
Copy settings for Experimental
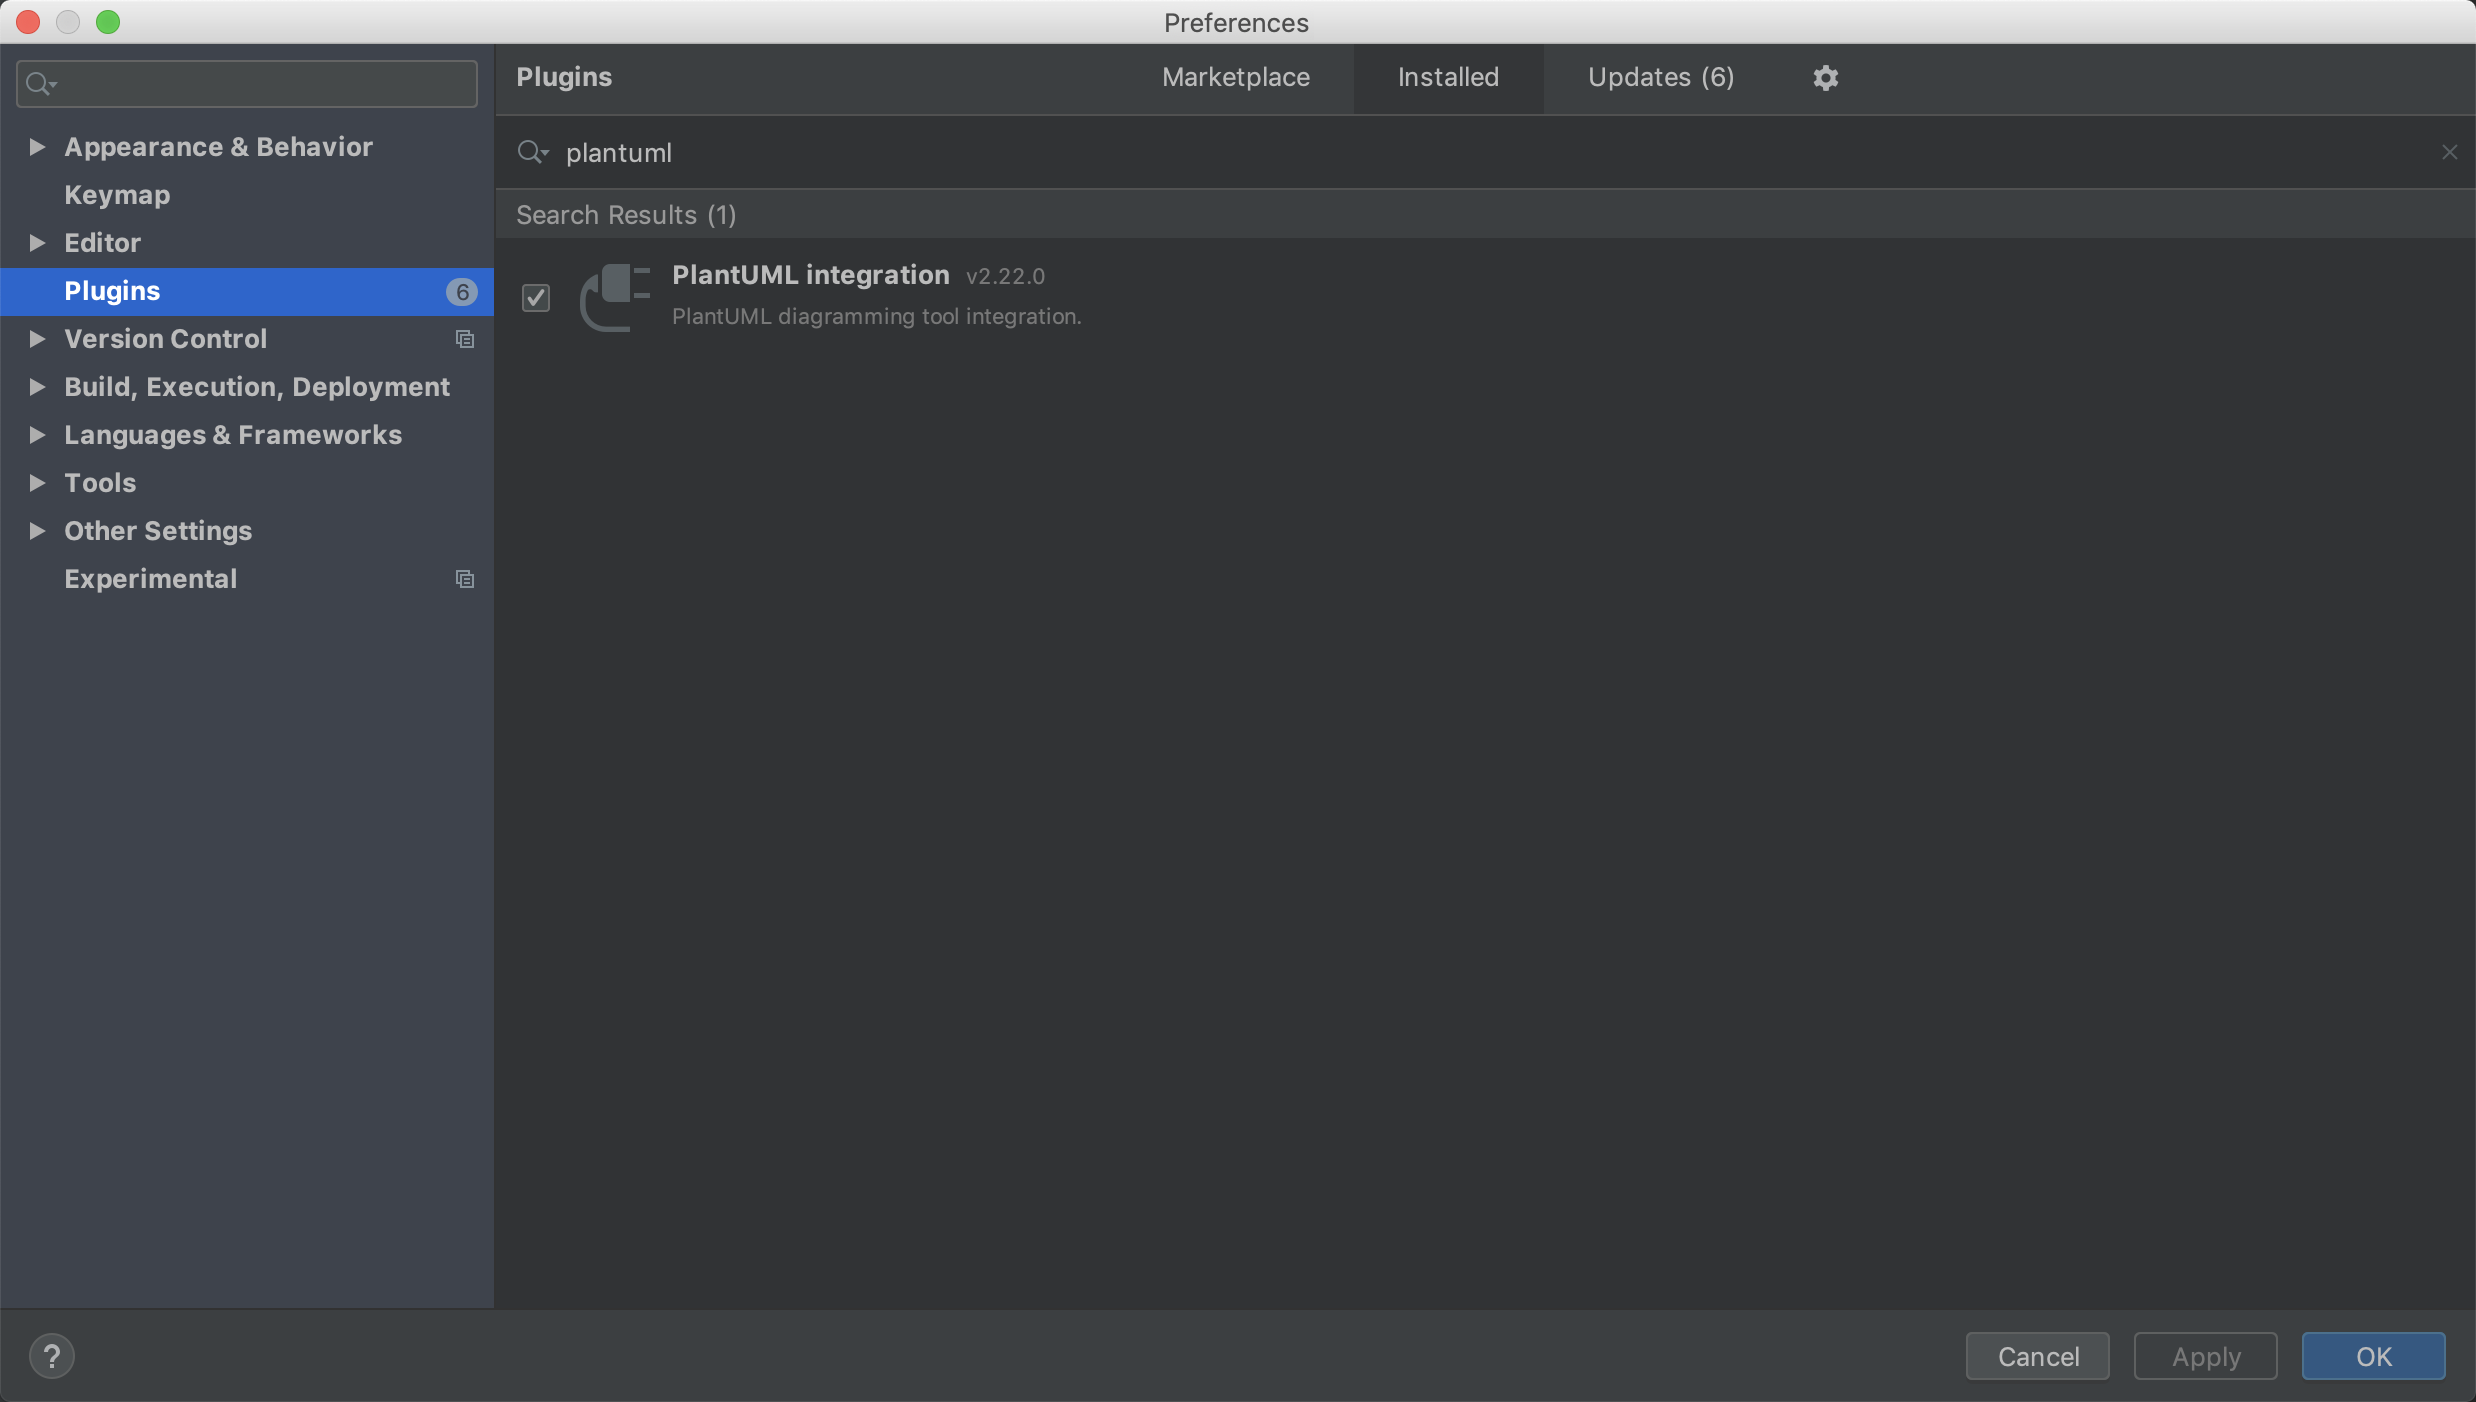pyautogui.click(x=463, y=579)
